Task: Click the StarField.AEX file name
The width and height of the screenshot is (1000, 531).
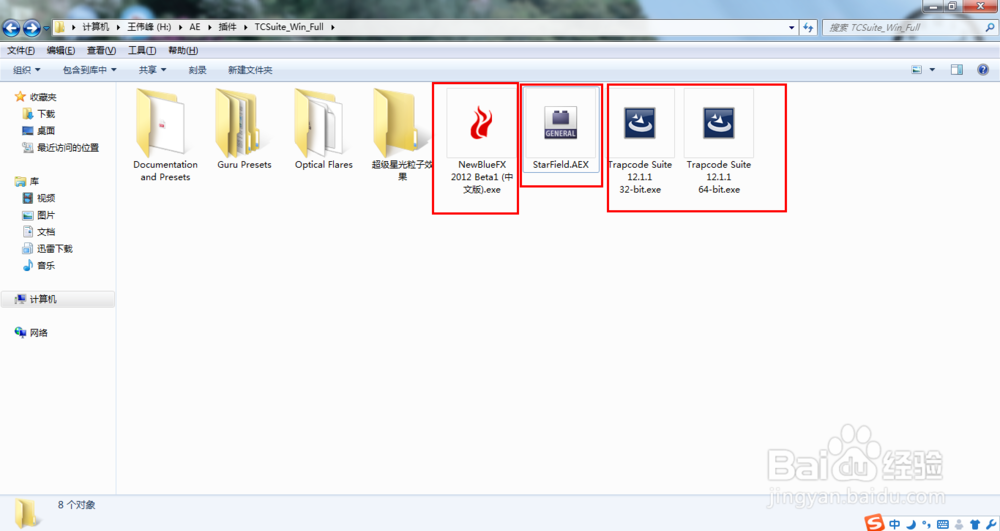Action: point(561,164)
